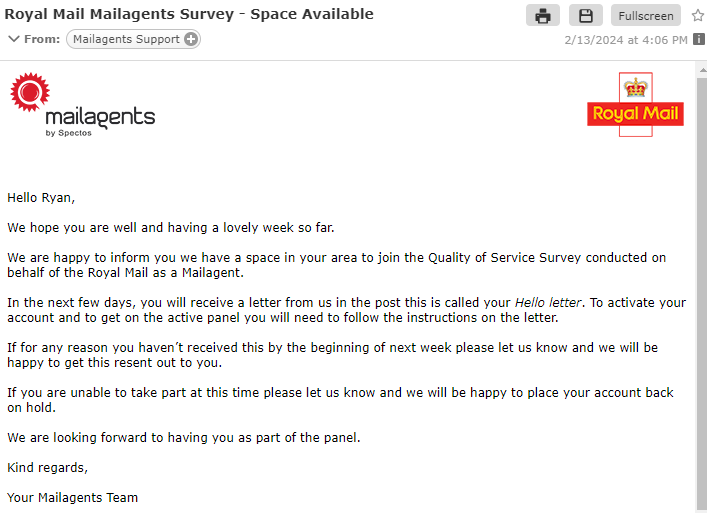Click the 'Hello Ryan' greeting line
The image size is (707, 513).
[x=41, y=198]
